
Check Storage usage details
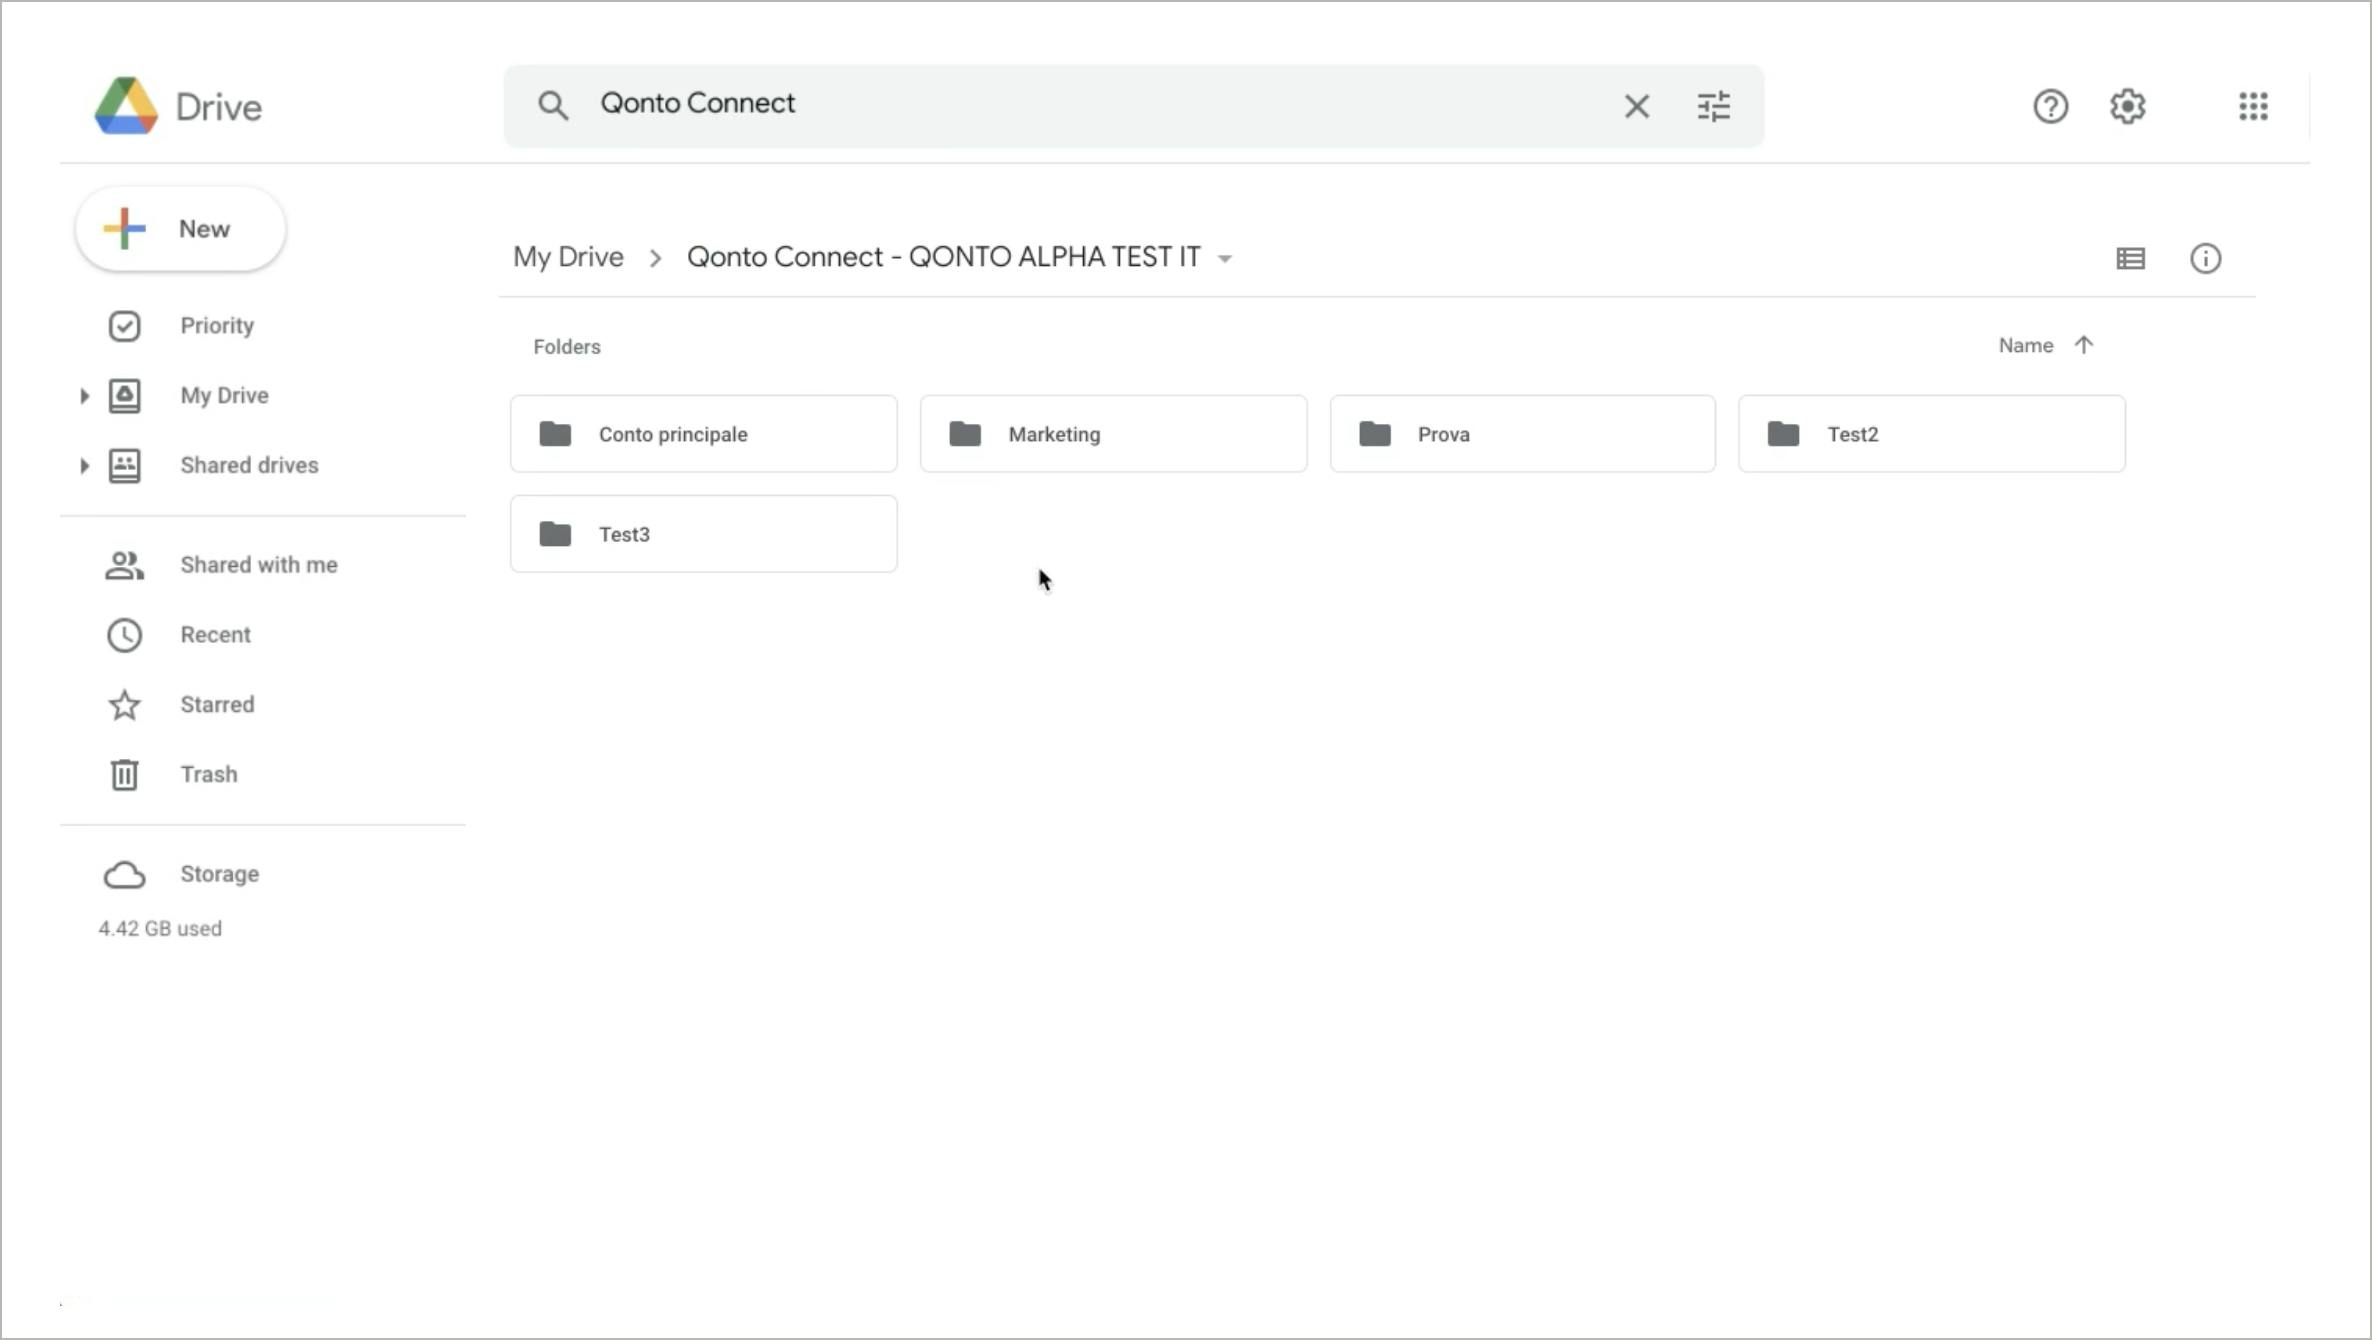coord(218,873)
